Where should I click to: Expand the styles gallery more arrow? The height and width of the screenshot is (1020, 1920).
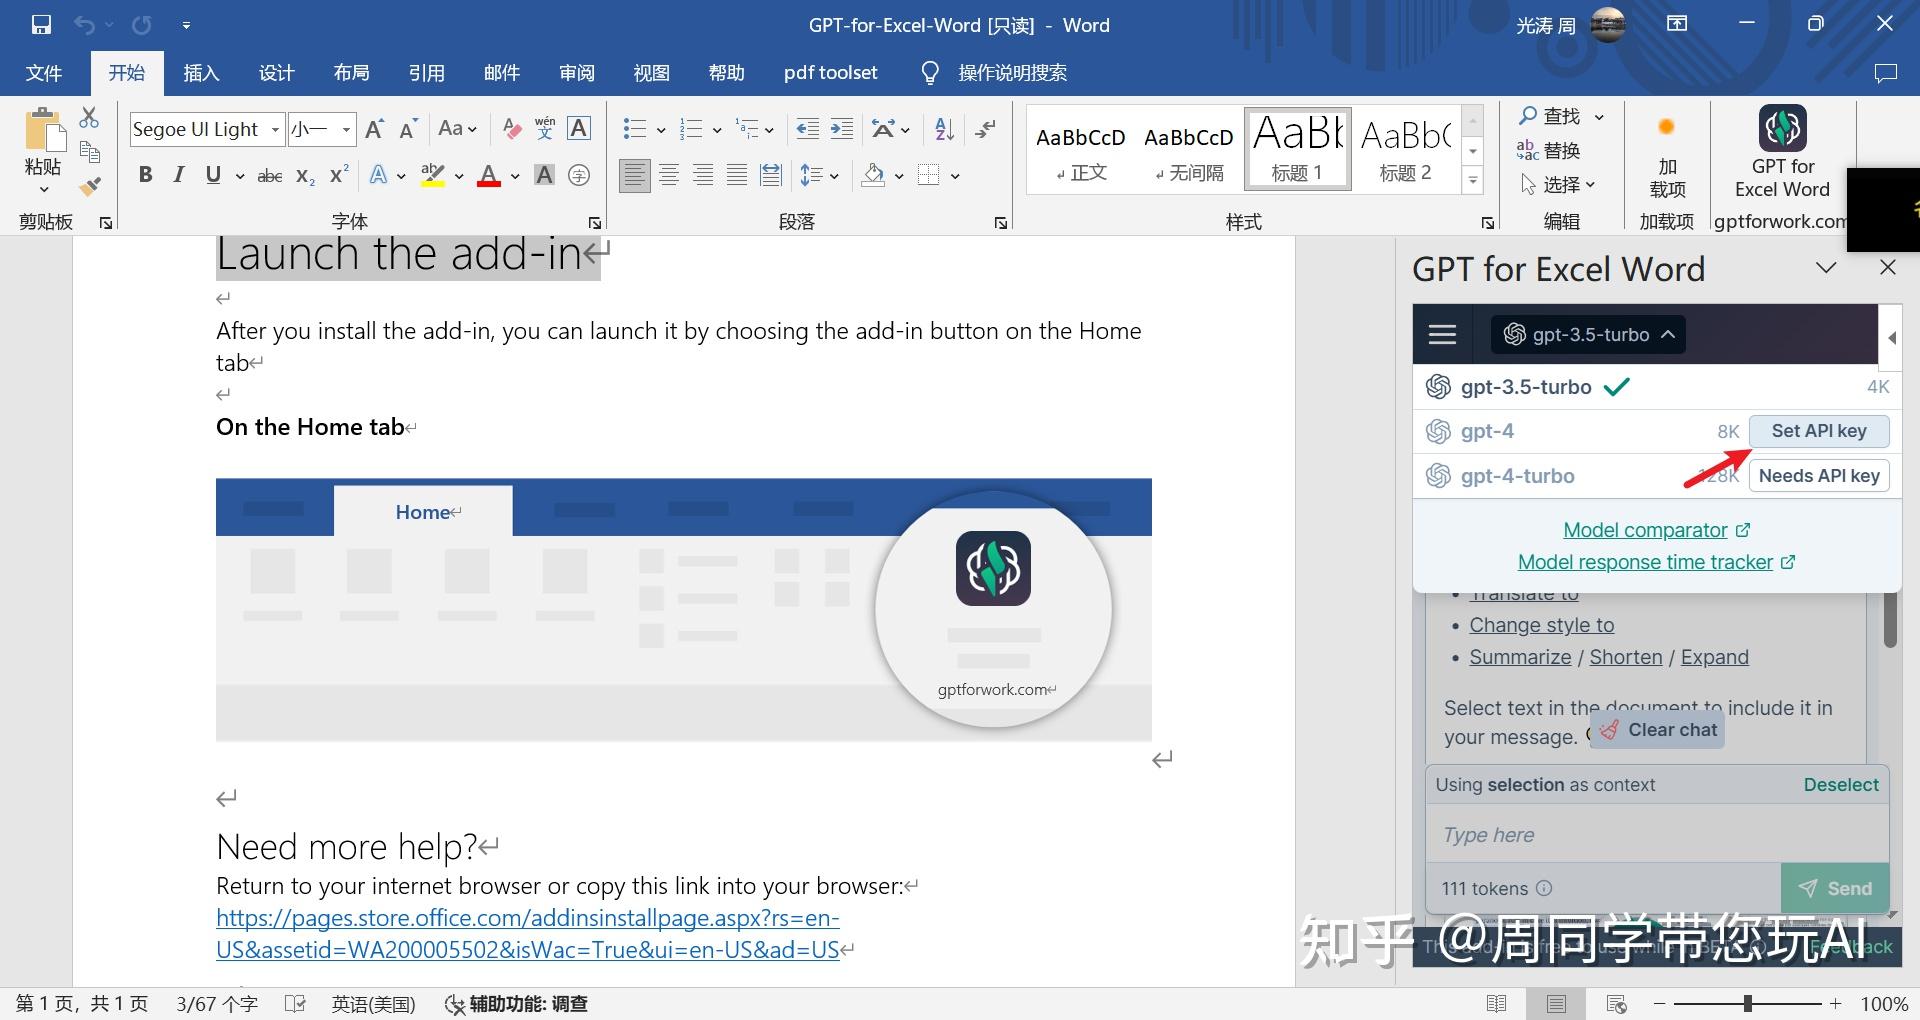point(1472,181)
